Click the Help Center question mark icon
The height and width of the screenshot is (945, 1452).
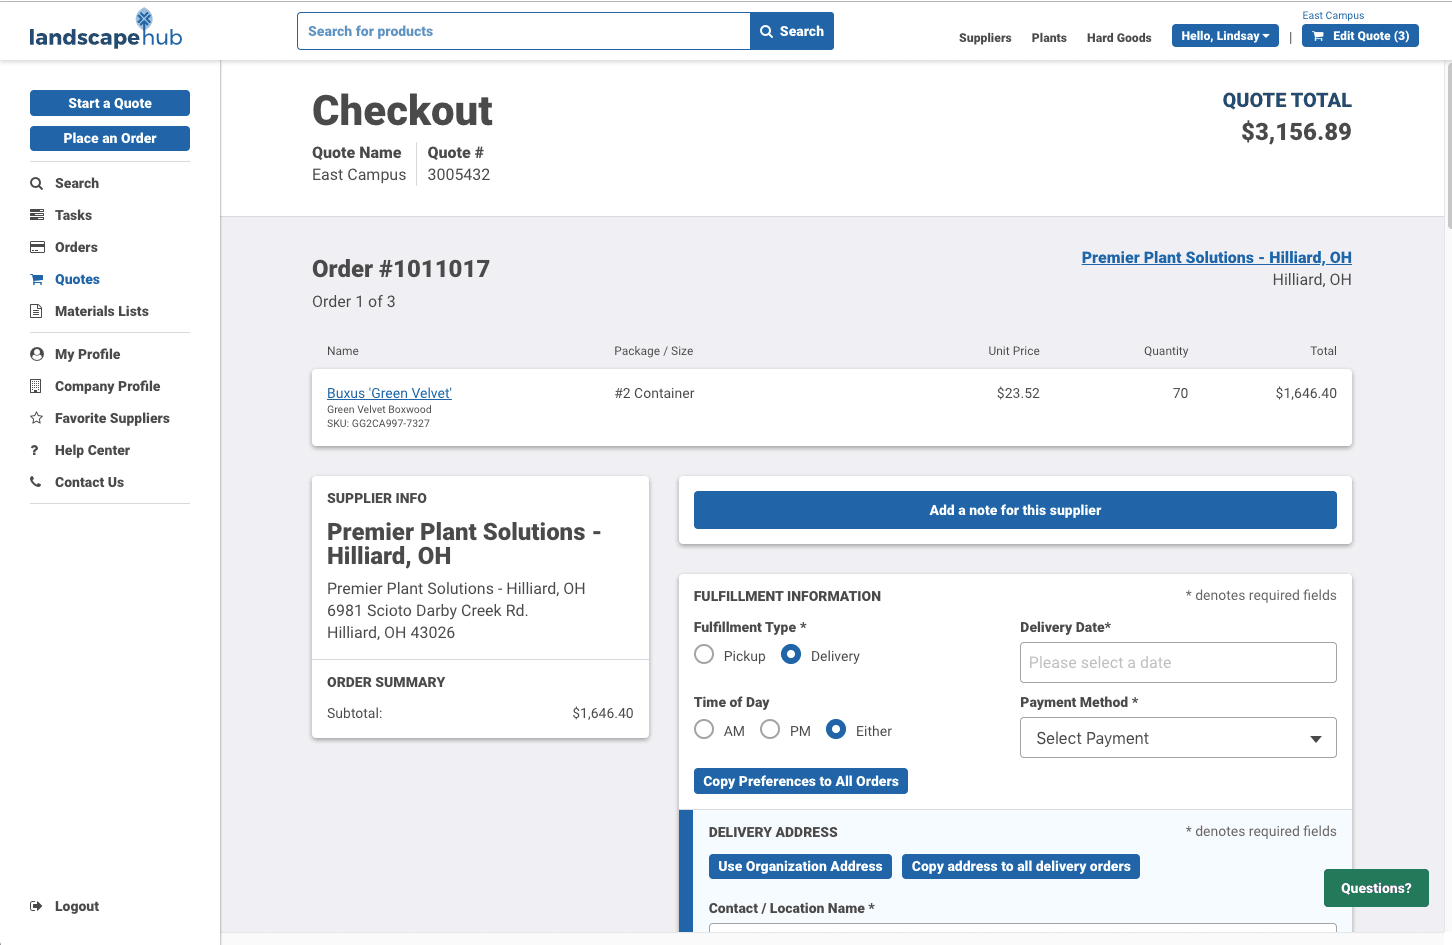coord(35,450)
